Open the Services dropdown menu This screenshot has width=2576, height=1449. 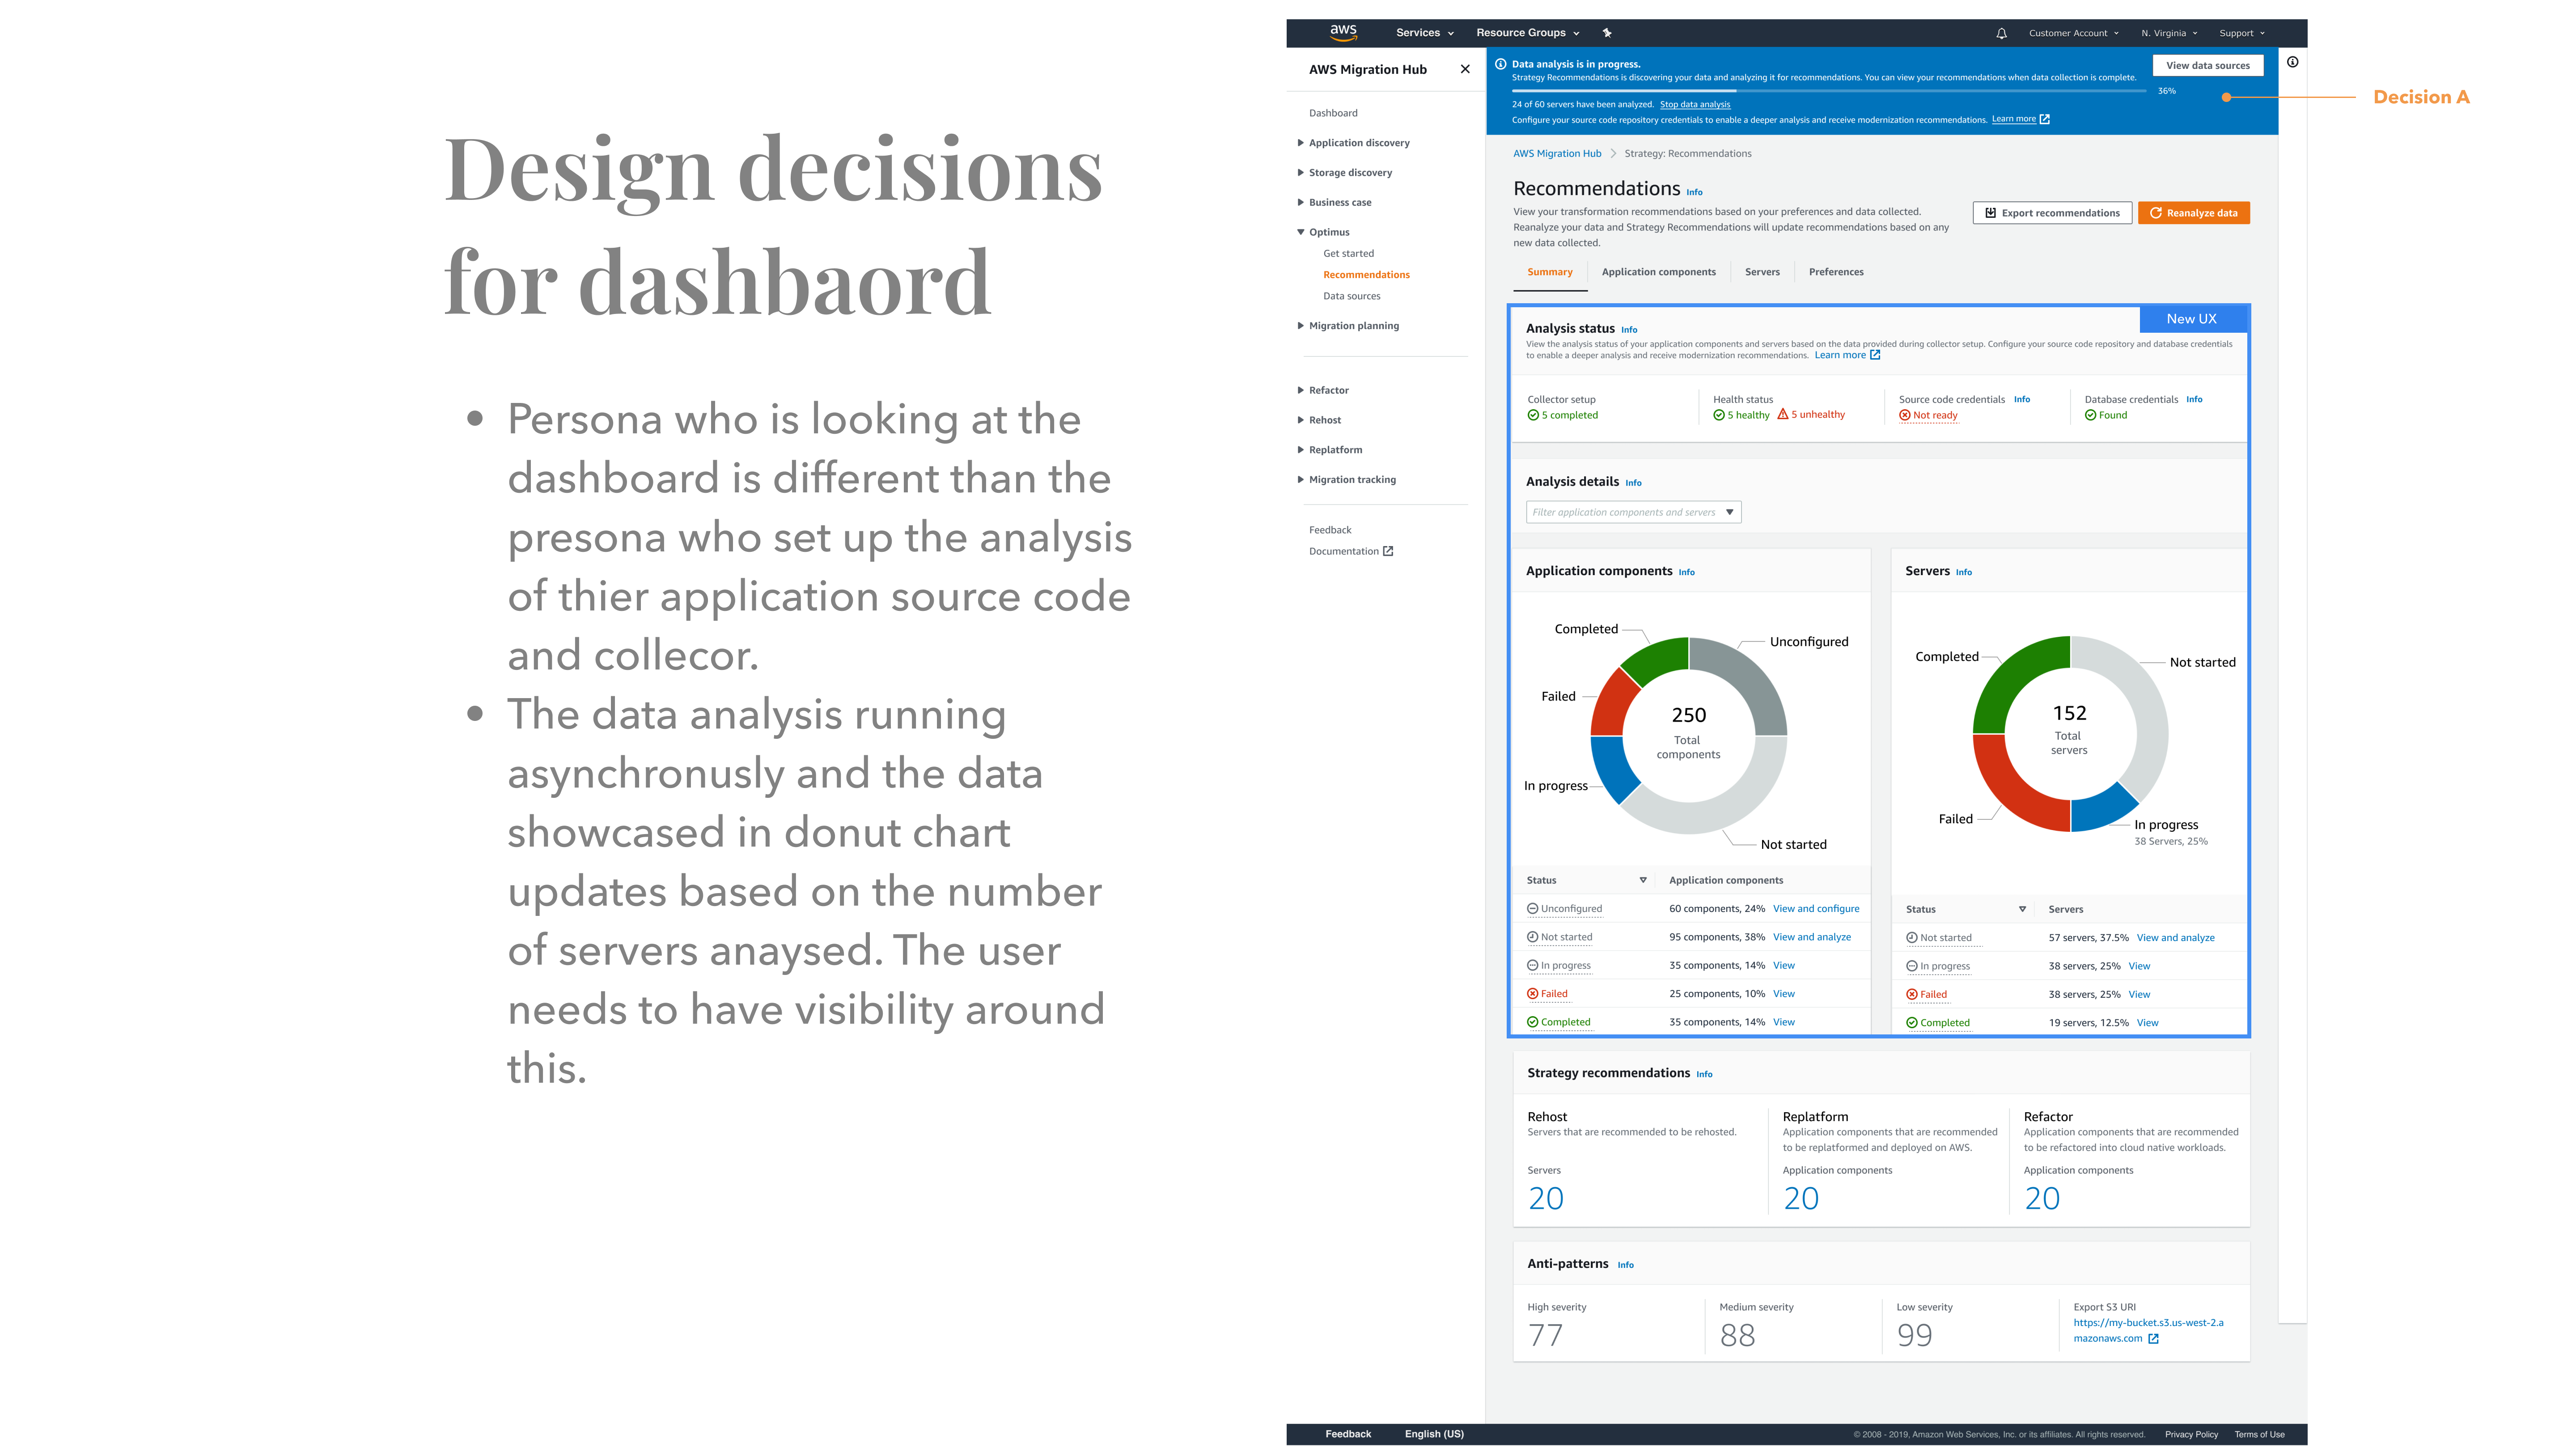pos(1424,33)
